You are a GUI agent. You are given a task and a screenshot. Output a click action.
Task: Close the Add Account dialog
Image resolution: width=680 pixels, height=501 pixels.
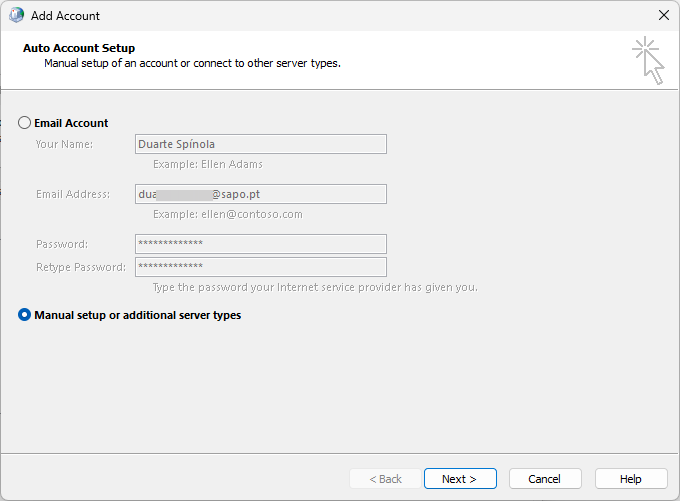click(x=663, y=16)
